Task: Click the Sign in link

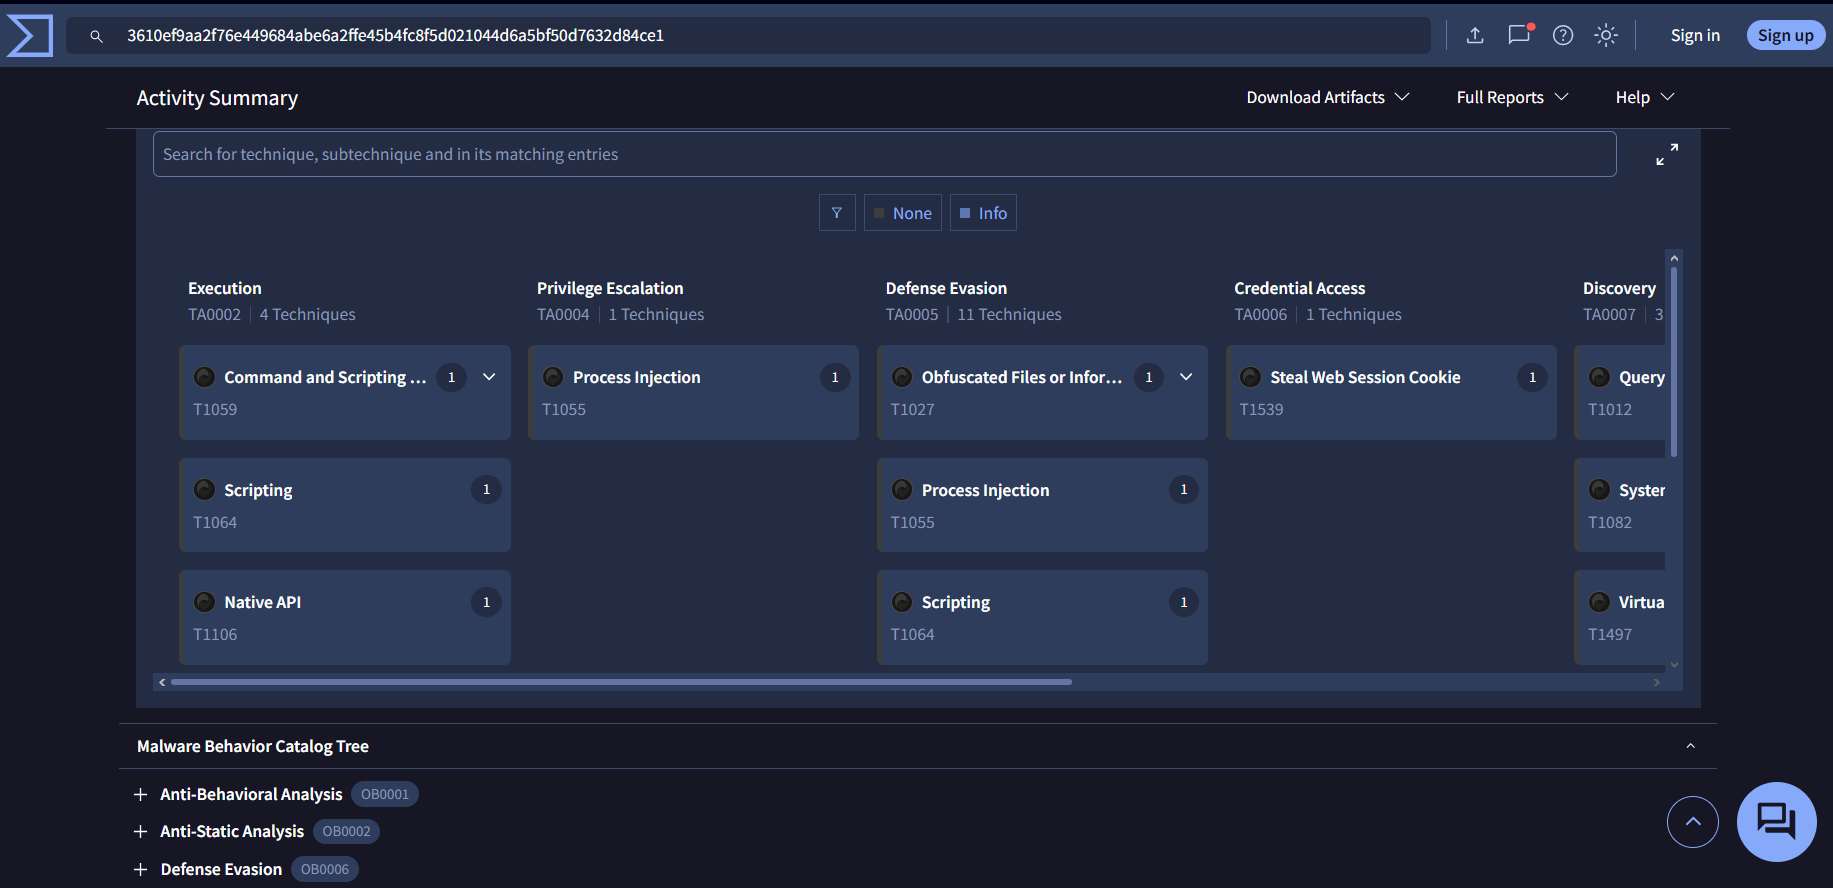Action: (x=1695, y=35)
